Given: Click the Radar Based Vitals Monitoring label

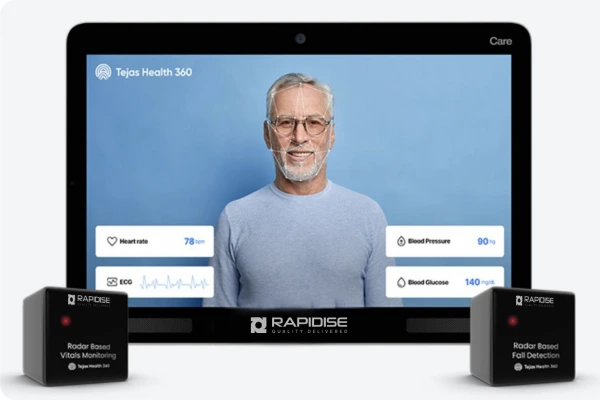Looking at the screenshot, I should pos(86,350).
